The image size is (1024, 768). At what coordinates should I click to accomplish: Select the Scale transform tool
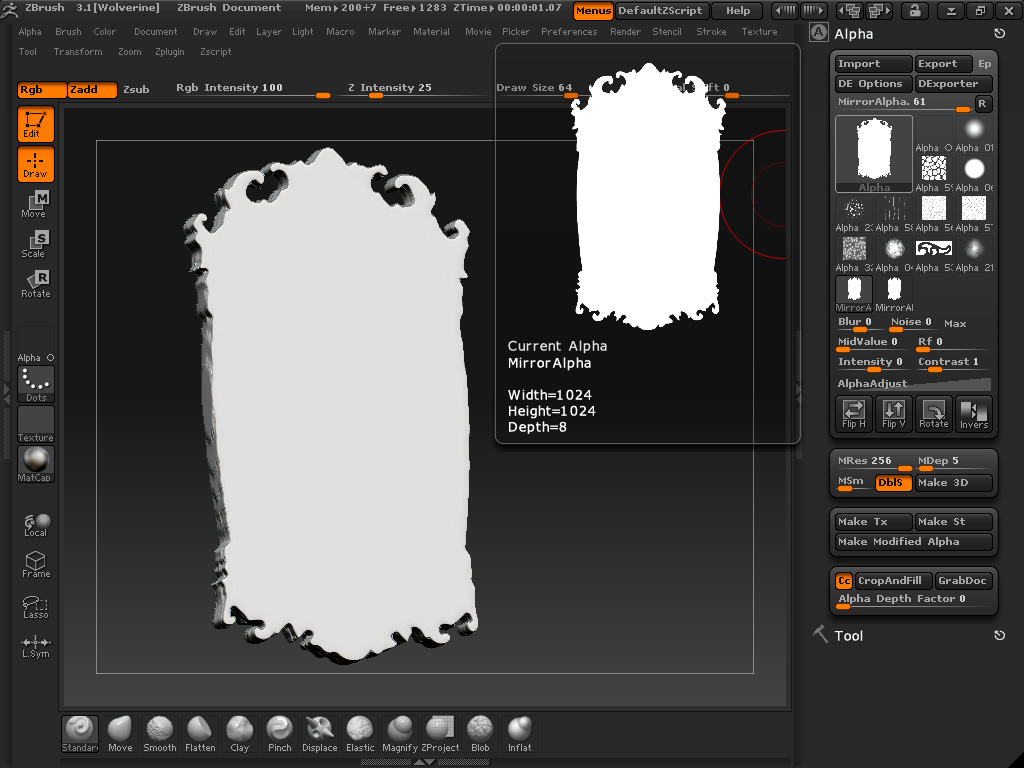click(35, 244)
